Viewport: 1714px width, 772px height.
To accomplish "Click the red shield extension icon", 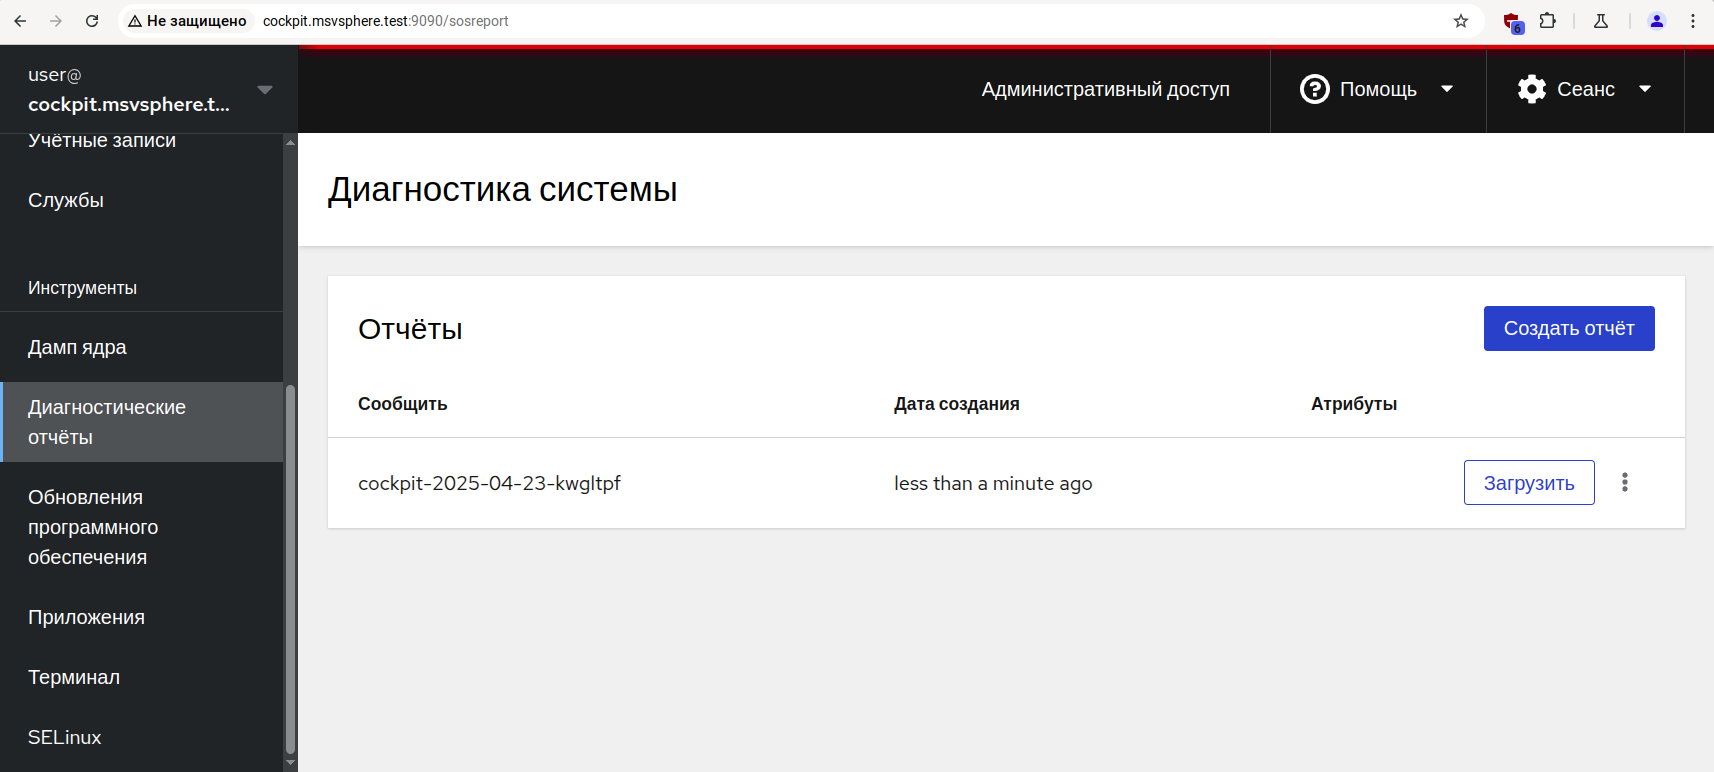I will [1512, 21].
